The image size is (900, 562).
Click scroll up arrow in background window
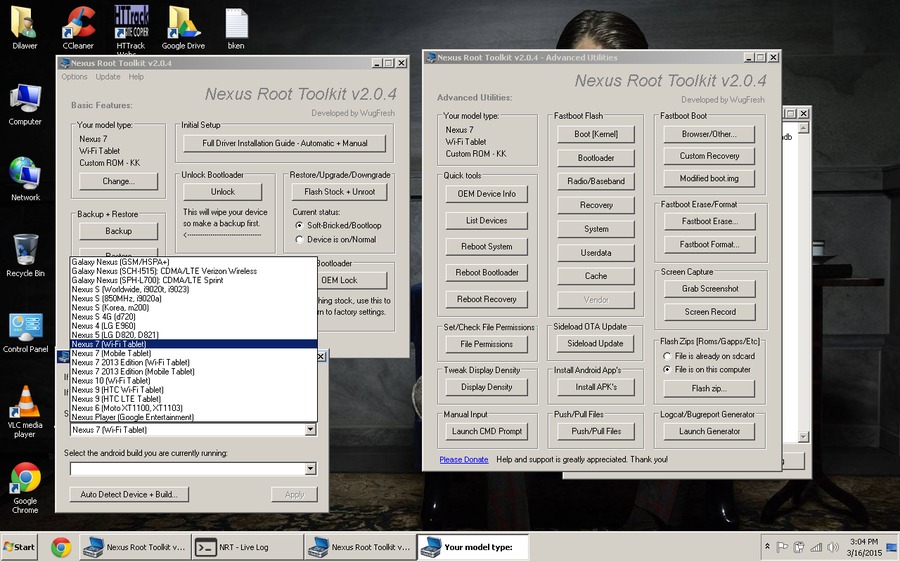pos(803,127)
